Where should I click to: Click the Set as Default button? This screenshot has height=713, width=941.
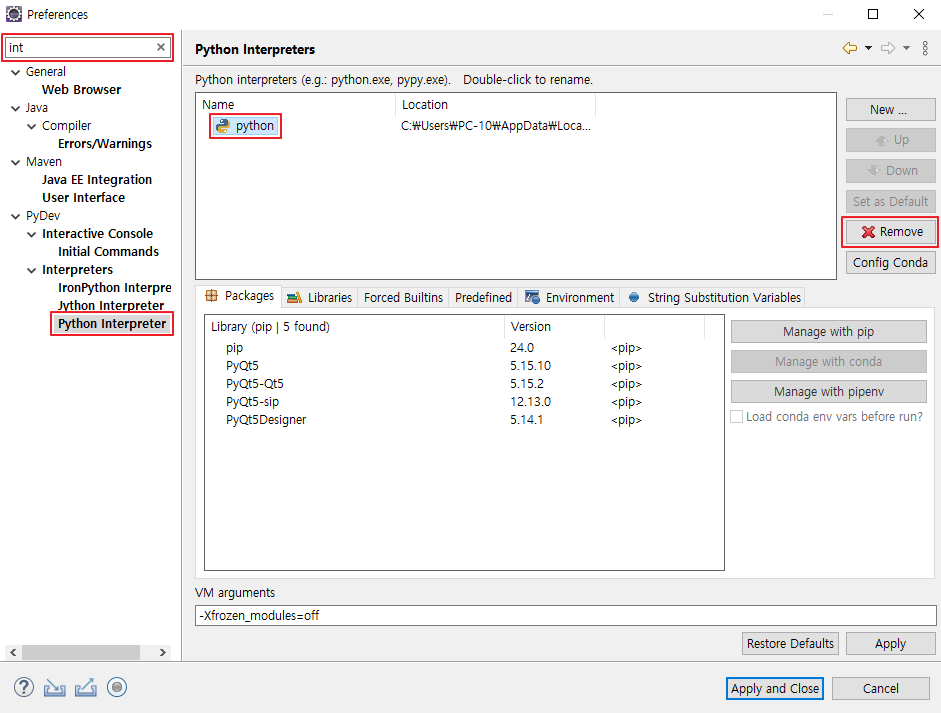tap(890, 201)
